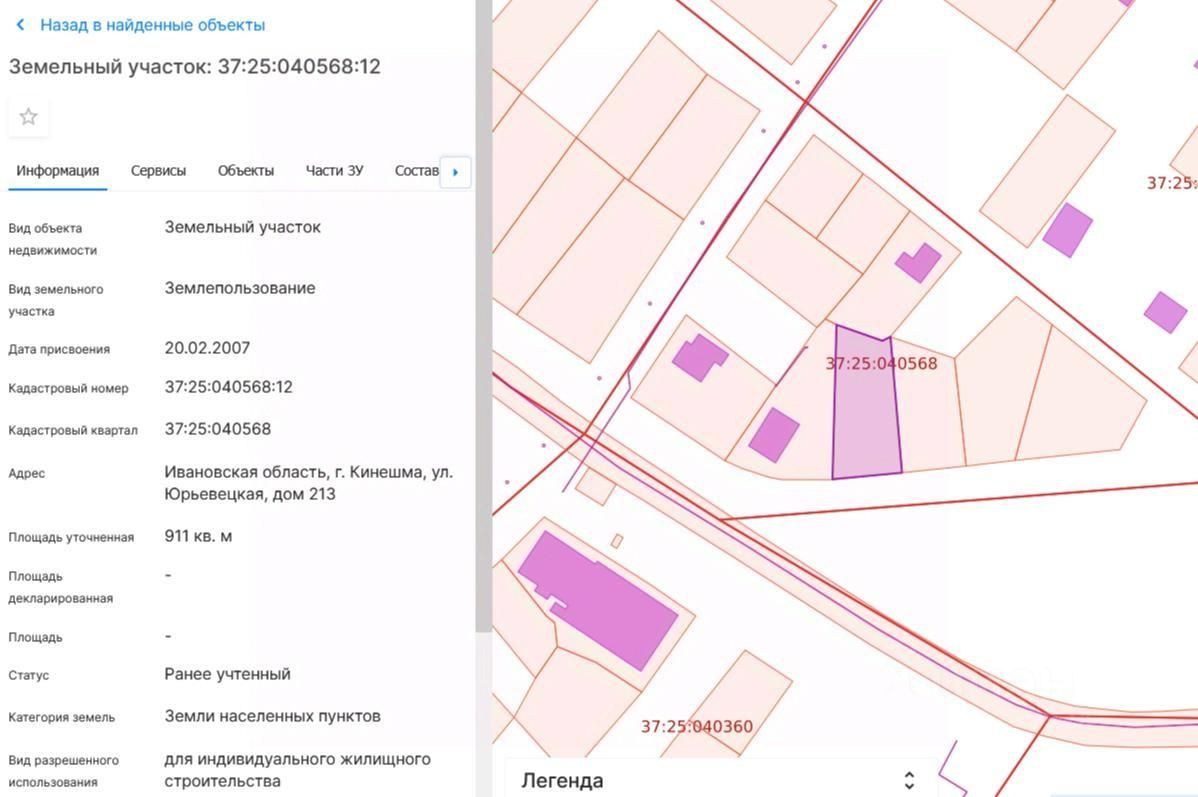
Task: Click quarter label 37:25:040360 on map
Action: 697,726
